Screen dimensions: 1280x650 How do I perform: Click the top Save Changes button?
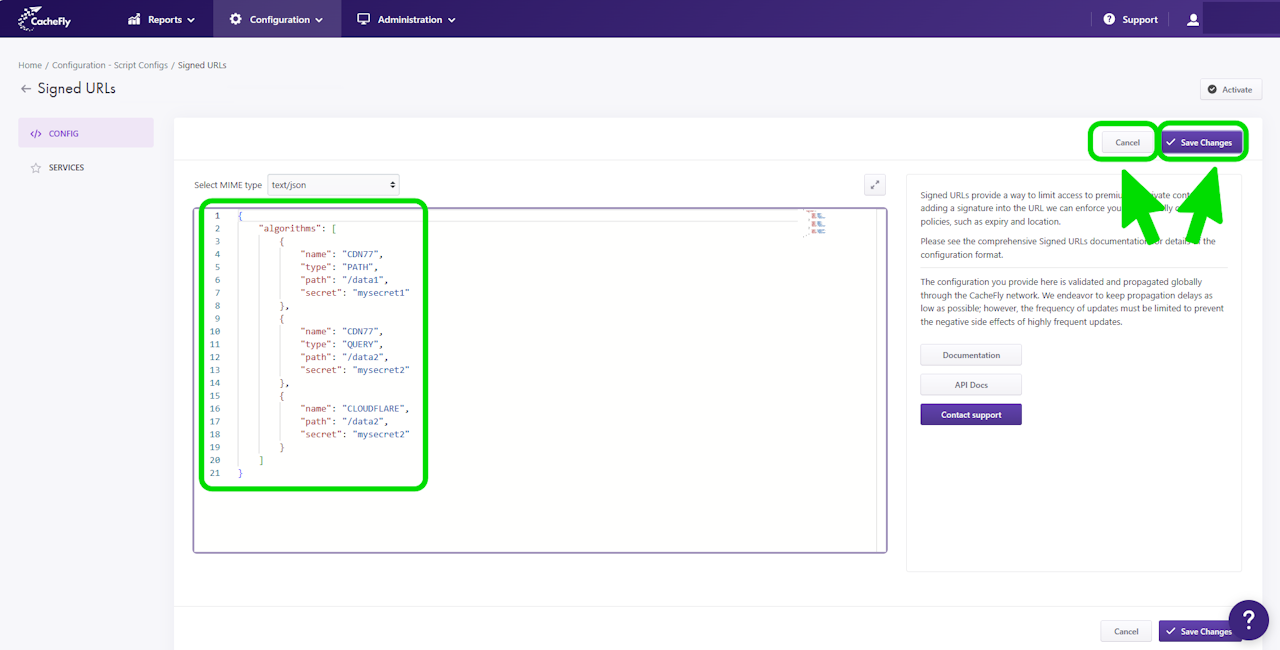click(1201, 143)
